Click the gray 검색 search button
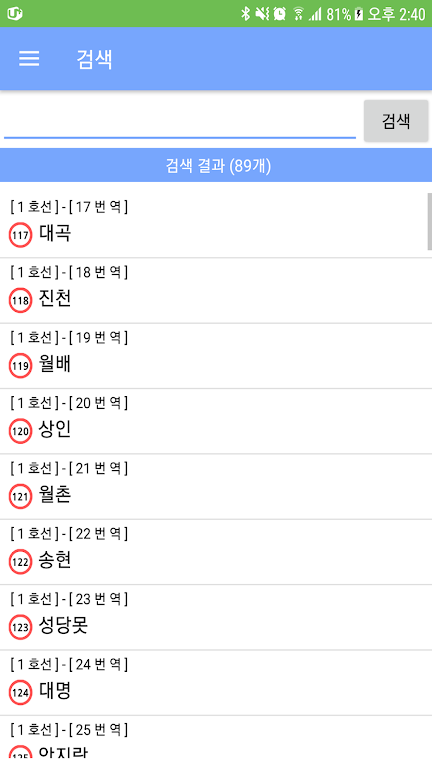This screenshot has width=432, height=768. click(x=396, y=121)
